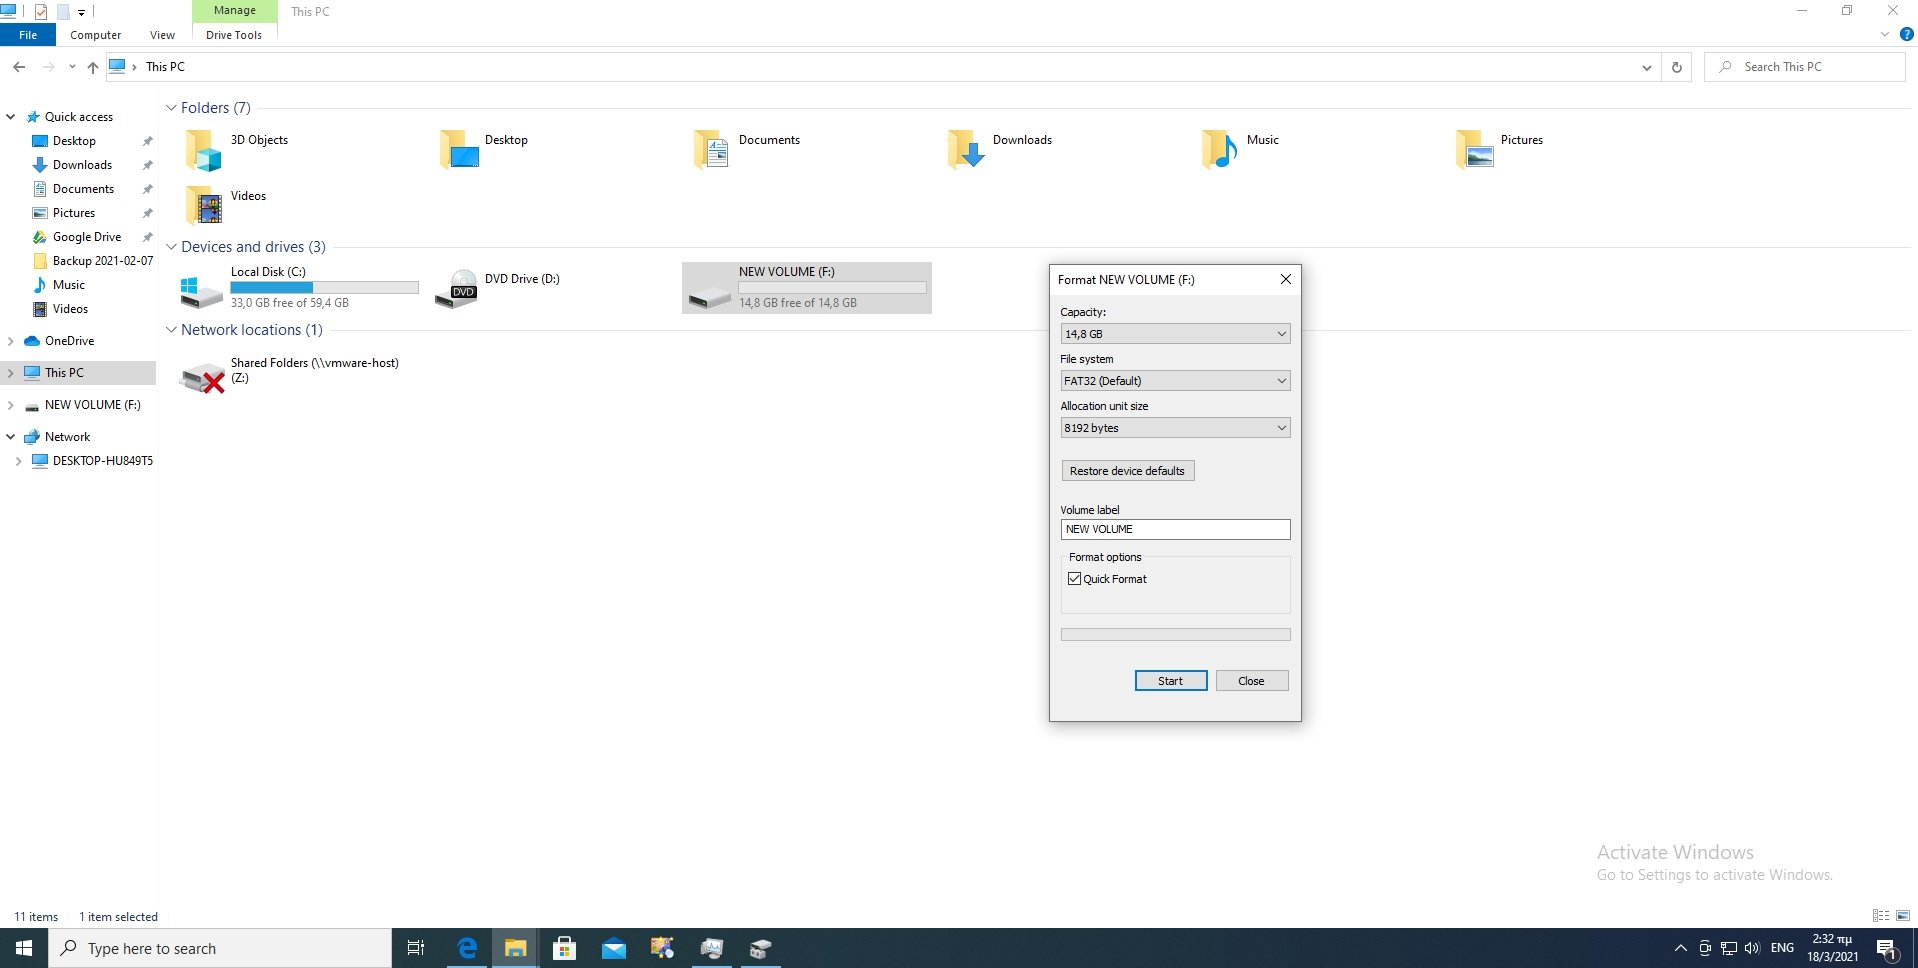1918x968 pixels.
Task: Open Microsoft Store from the taskbar
Action: [564, 948]
